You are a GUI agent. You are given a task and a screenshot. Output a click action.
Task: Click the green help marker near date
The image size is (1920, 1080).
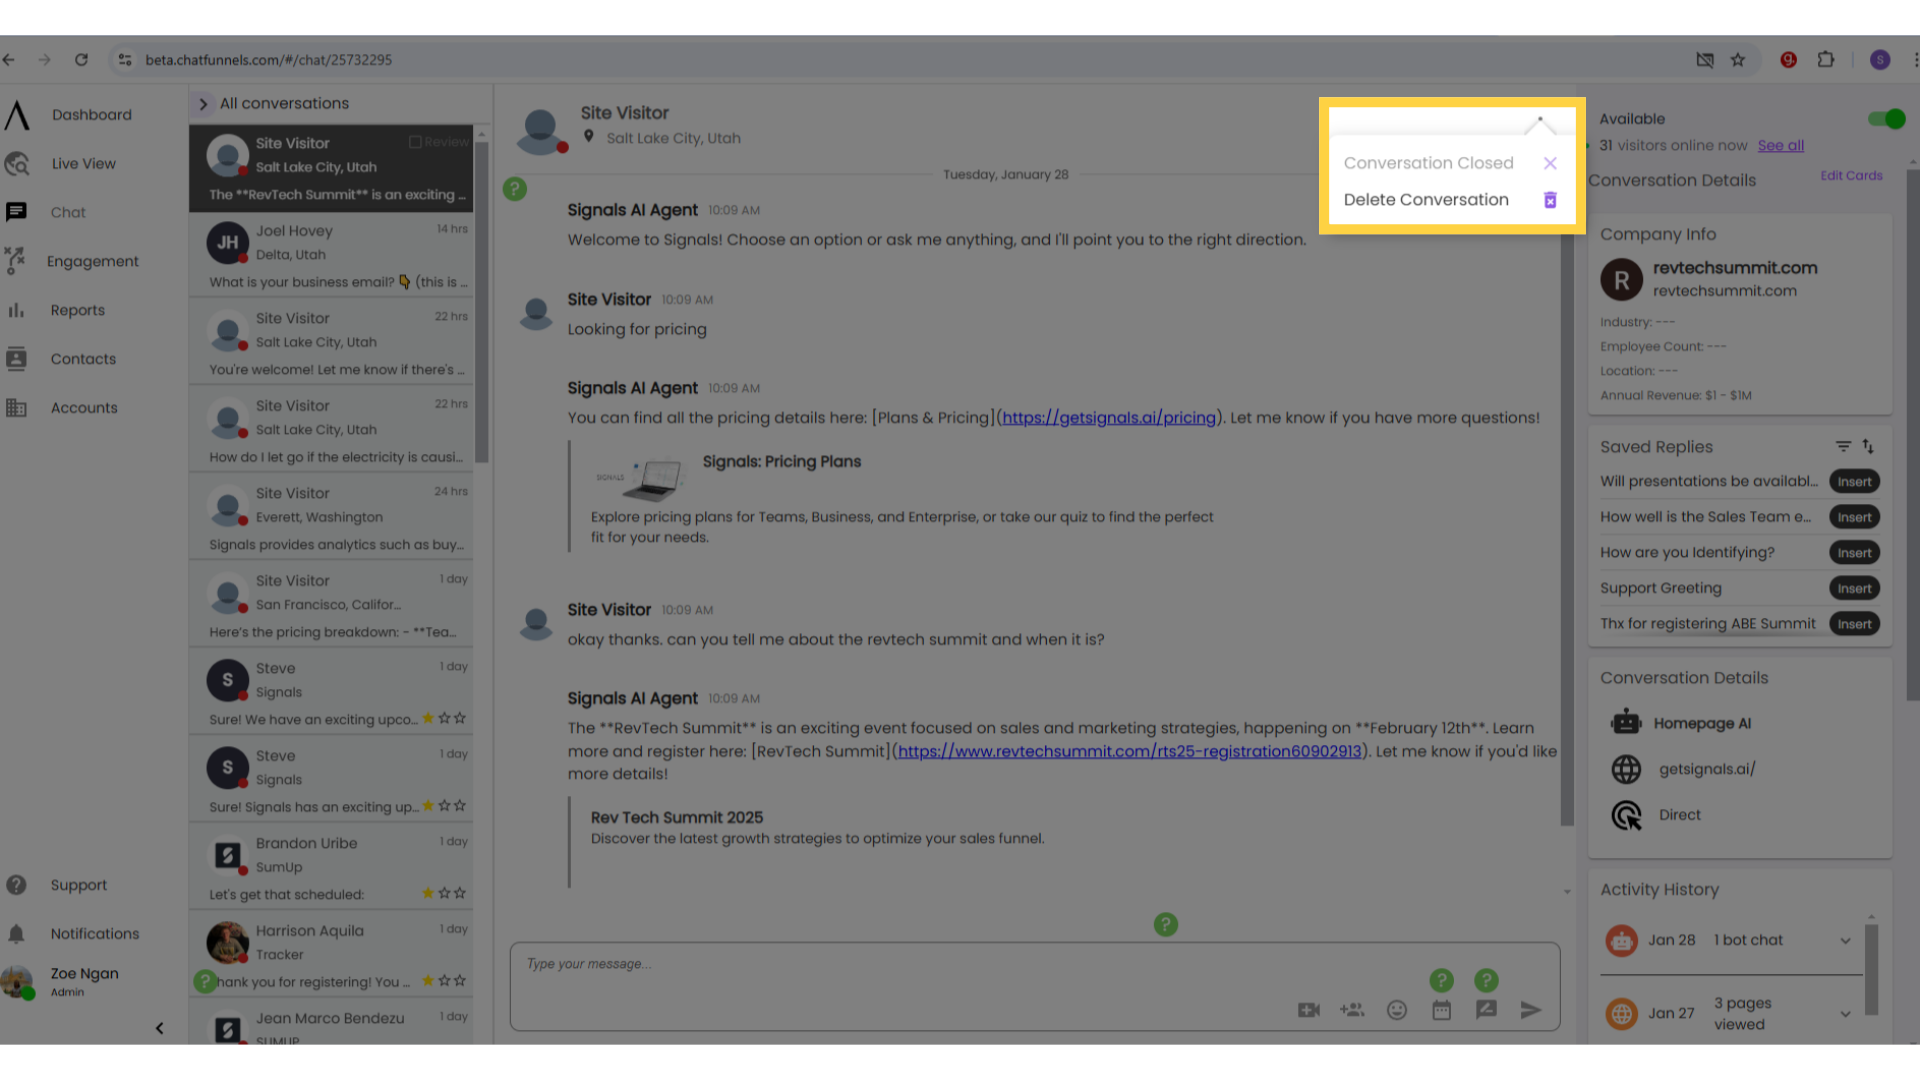click(515, 188)
